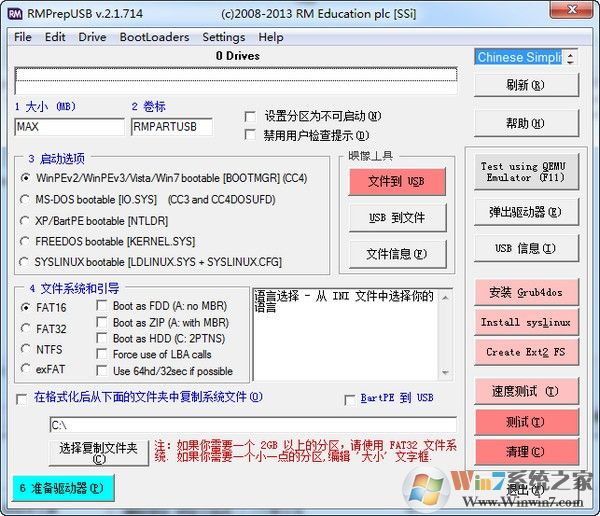Click the size field containing MAX
600x516 pixels.
pyautogui.click(x=70, y=127)
